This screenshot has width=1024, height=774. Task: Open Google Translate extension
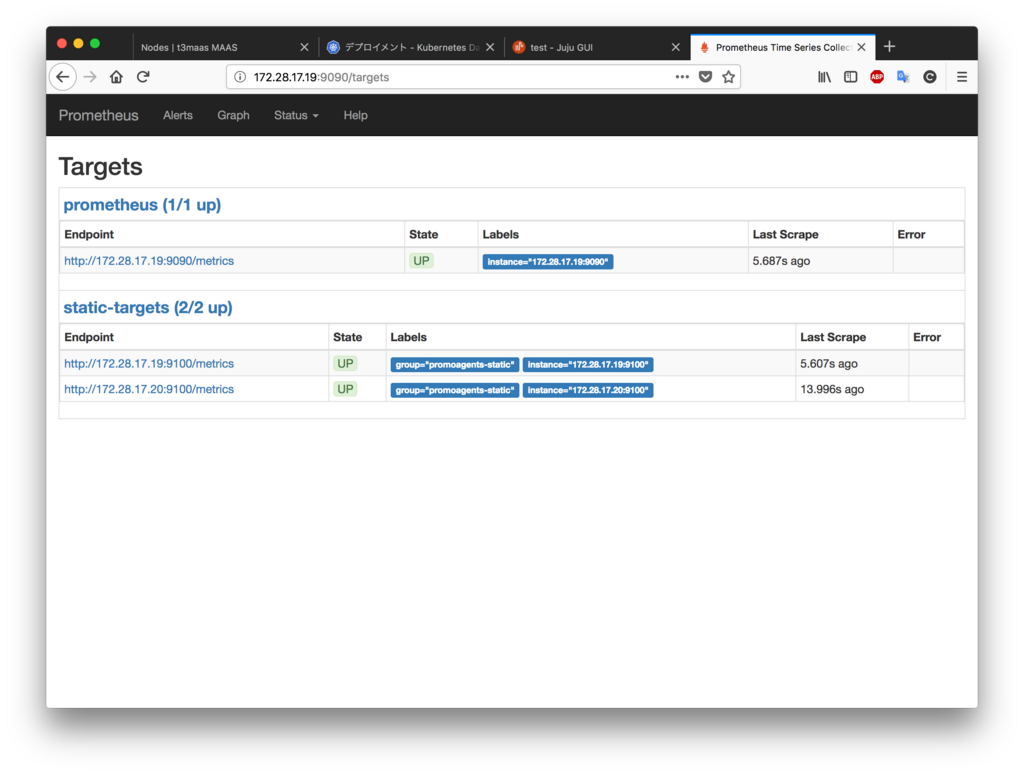[x=903, y=77]
